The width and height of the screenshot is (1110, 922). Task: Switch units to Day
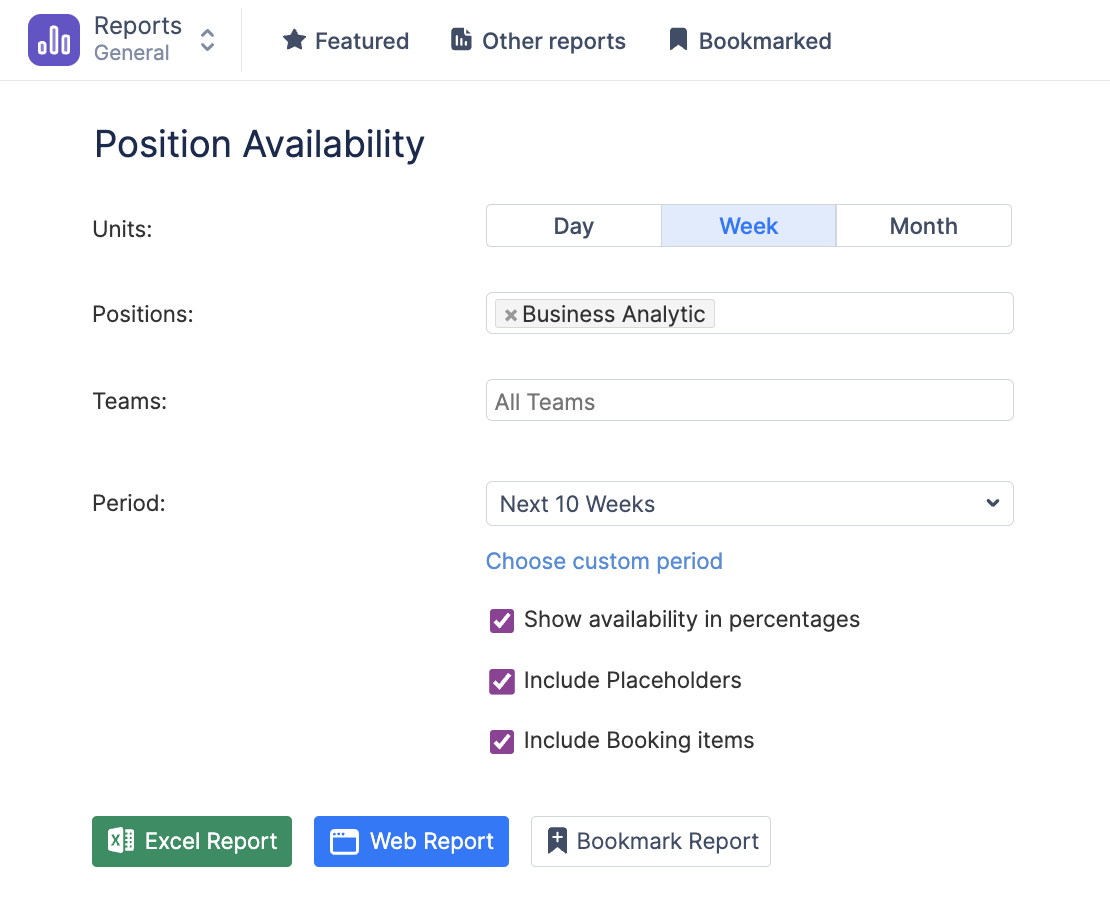(573, 226)
